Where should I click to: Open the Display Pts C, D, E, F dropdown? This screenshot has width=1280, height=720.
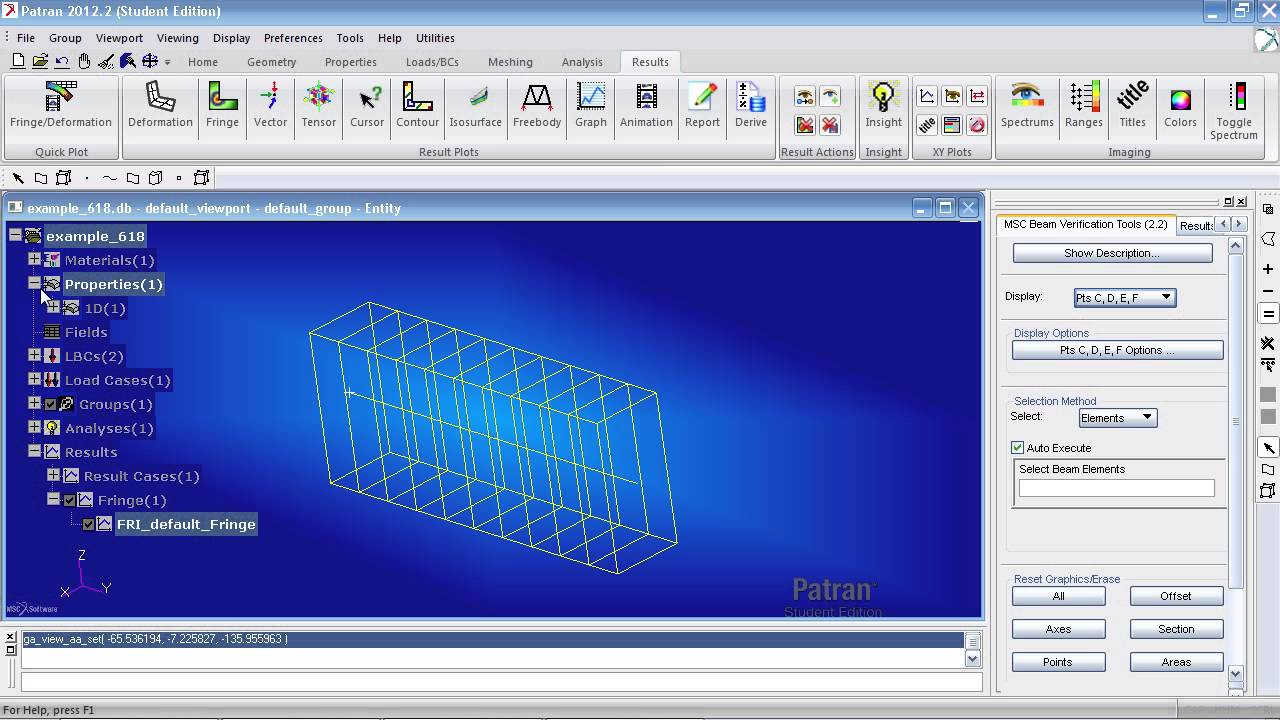[1125, 298]
